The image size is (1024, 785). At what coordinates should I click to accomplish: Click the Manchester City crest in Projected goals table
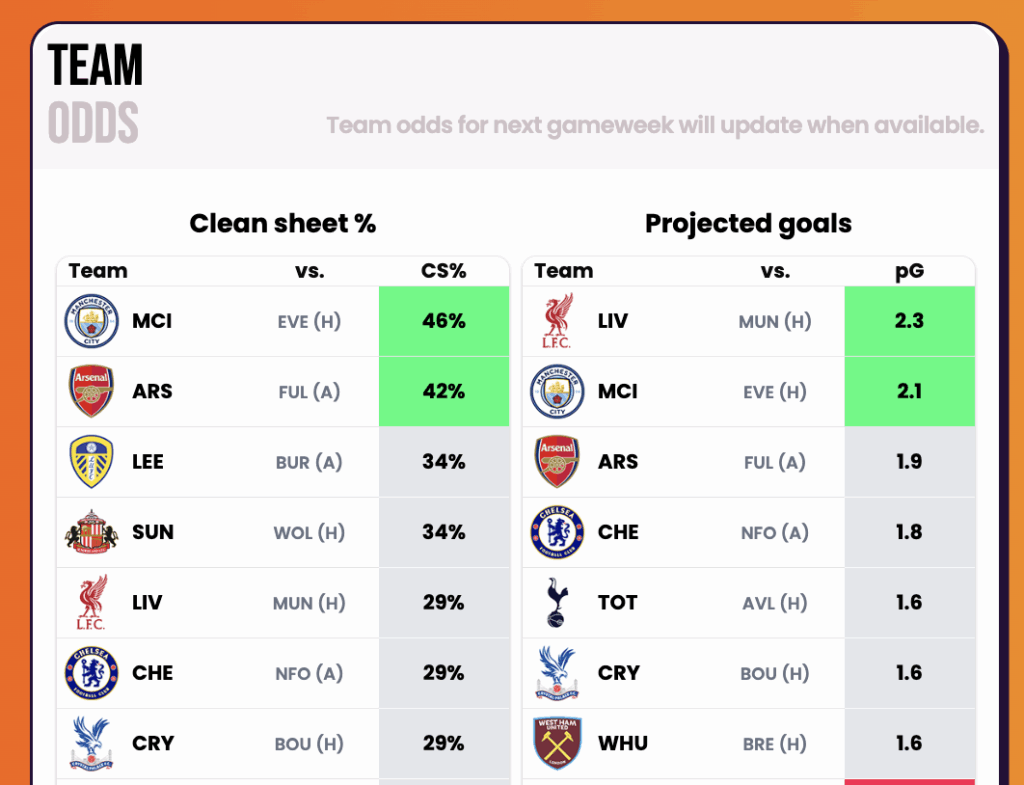557,392
